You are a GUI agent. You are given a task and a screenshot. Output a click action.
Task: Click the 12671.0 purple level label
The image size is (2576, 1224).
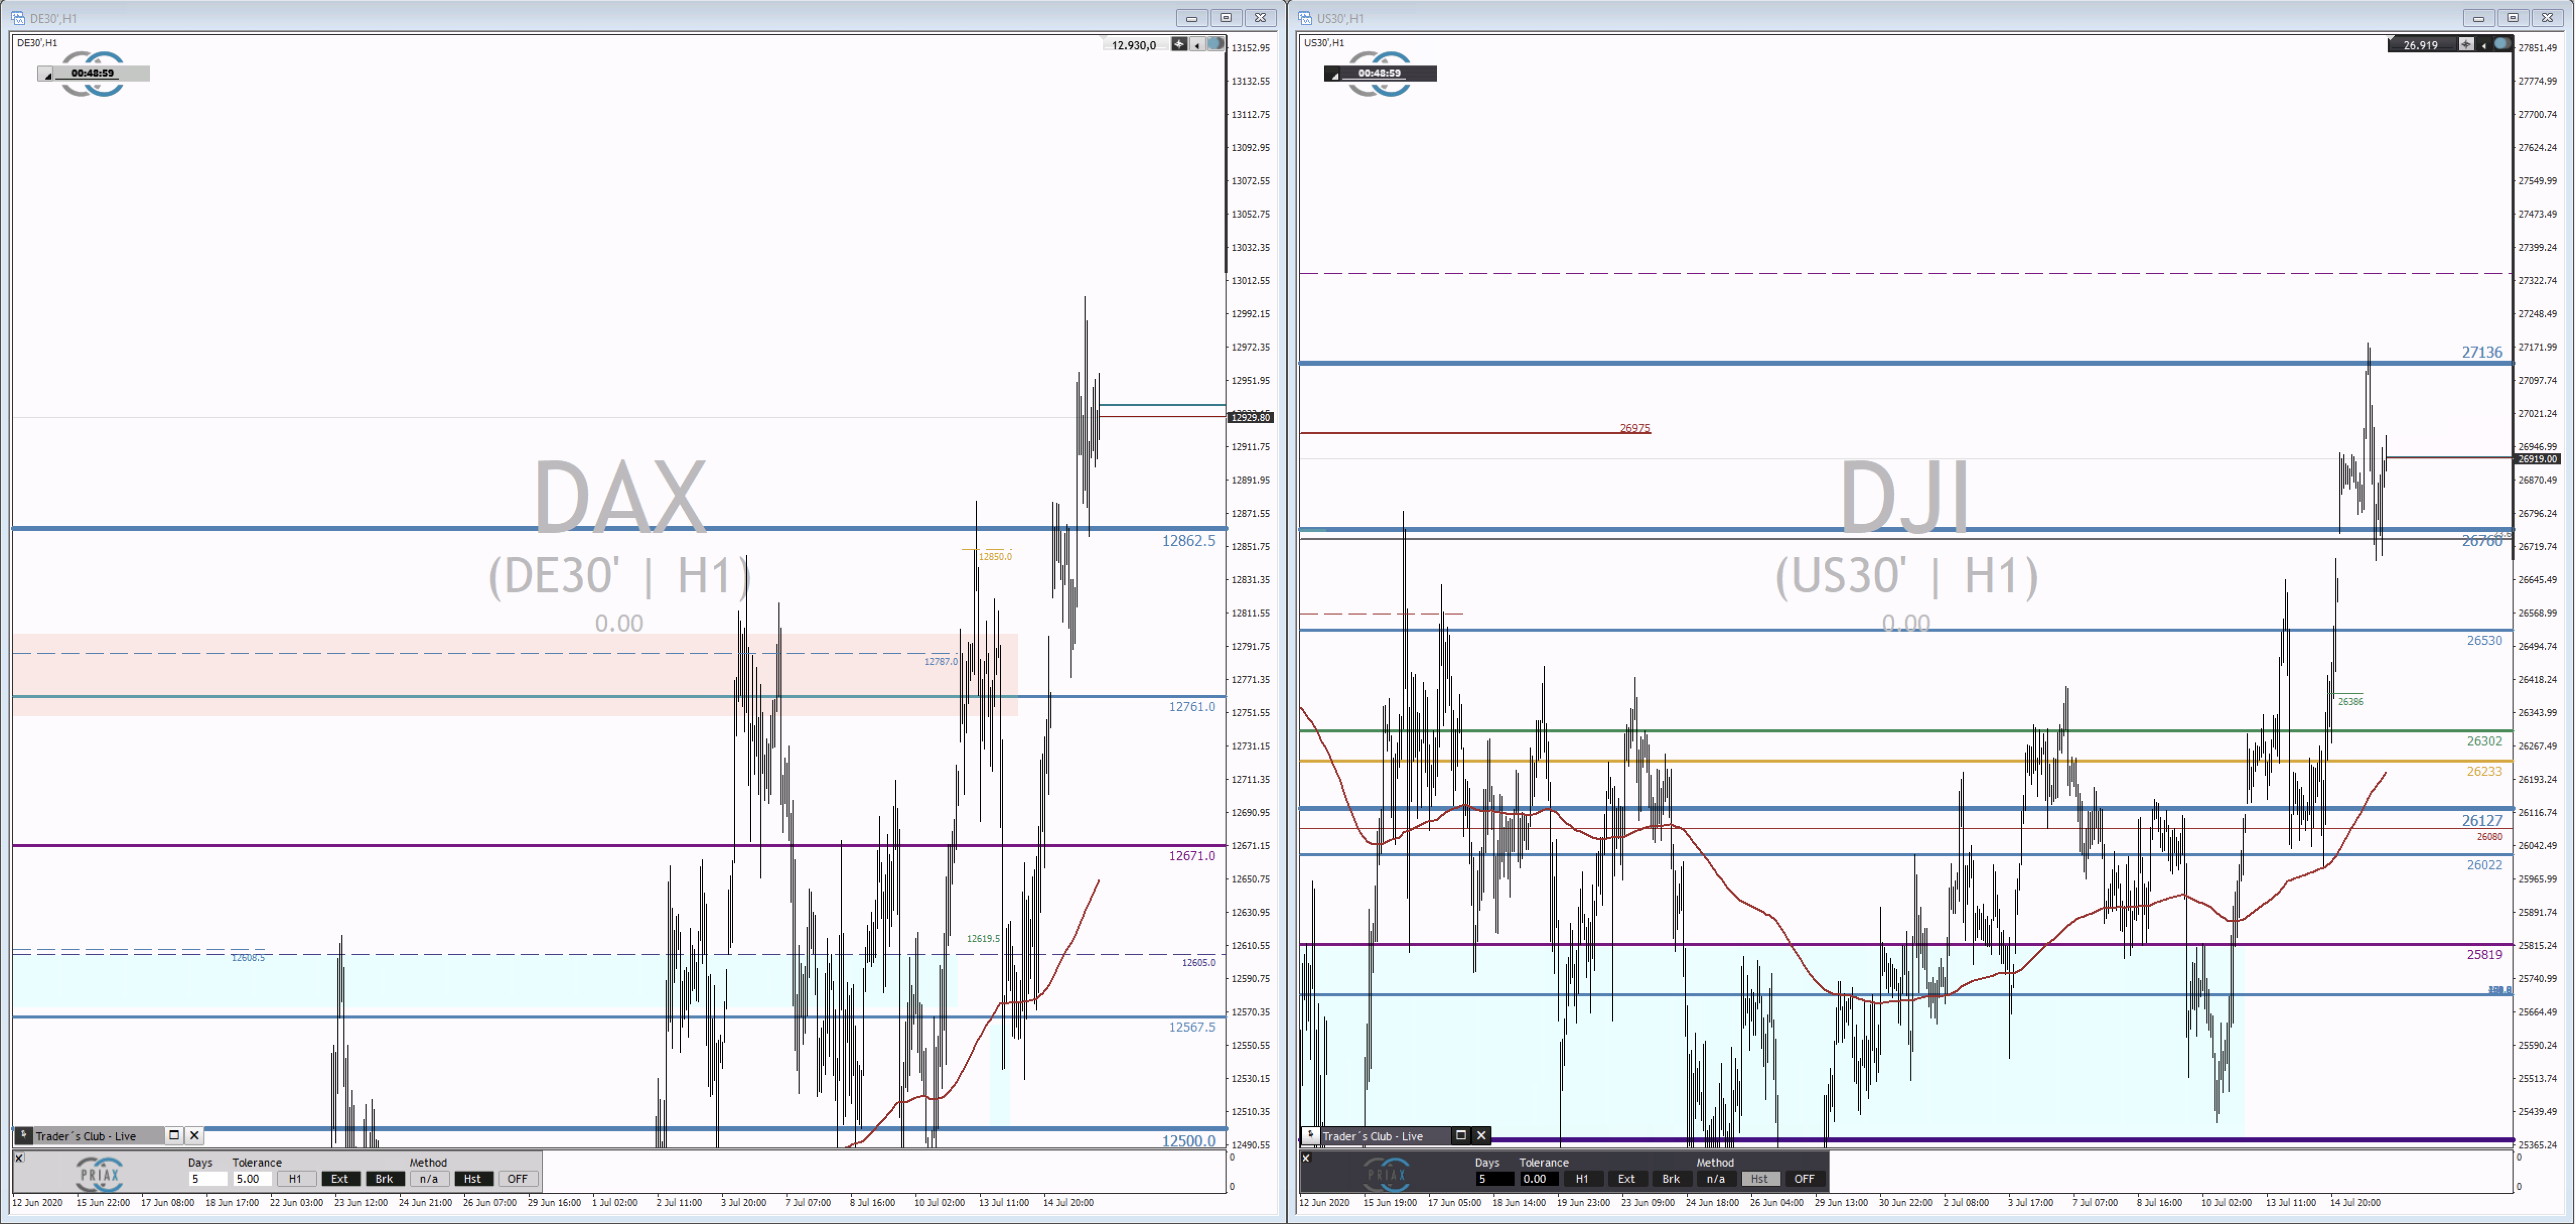point(1192,856)
